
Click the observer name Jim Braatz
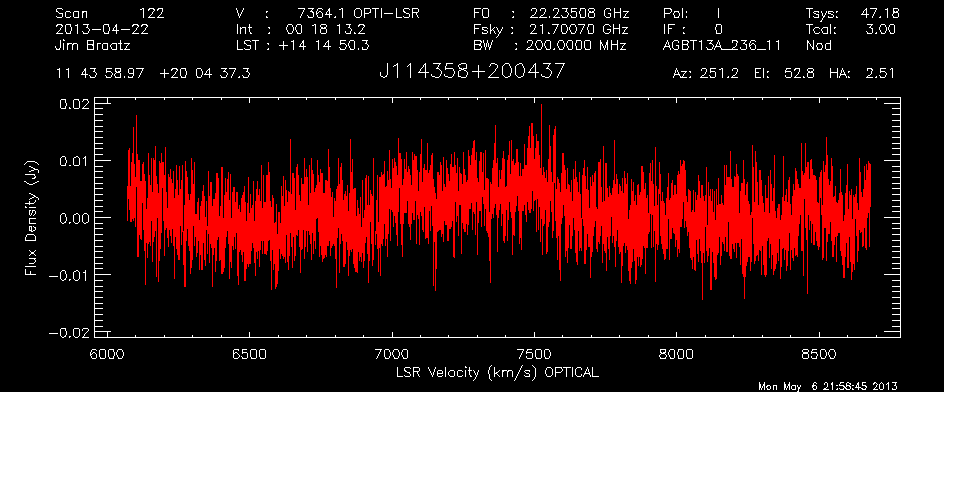(x=93, y=45)
